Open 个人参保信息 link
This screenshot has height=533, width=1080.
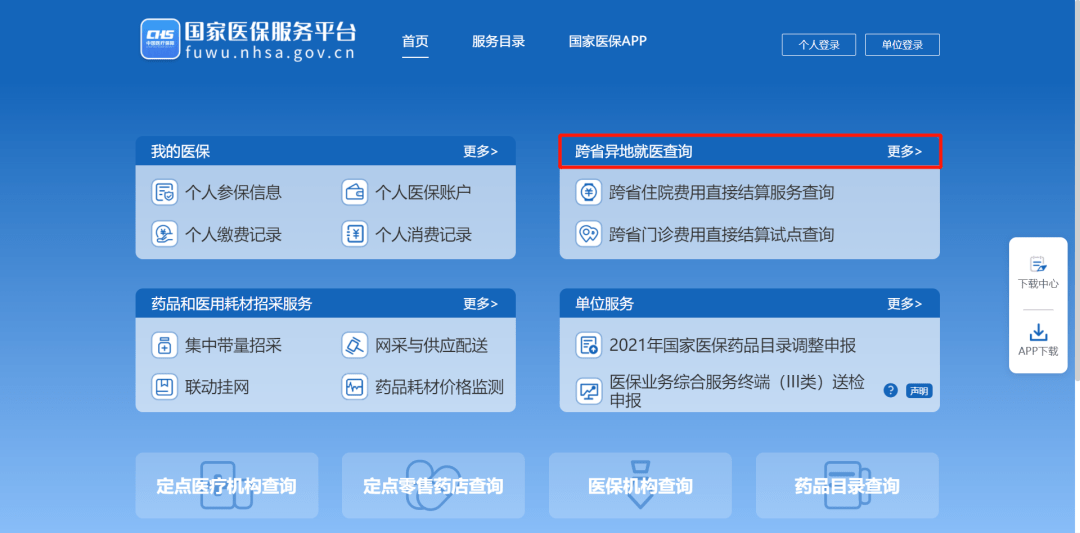[233, 193]
